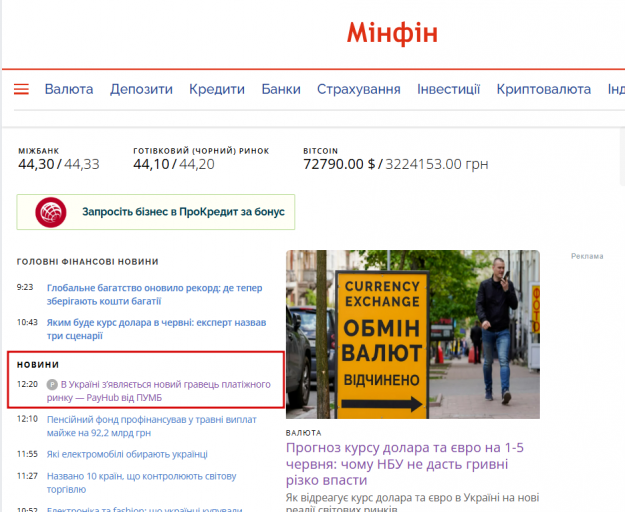Open headline Прогноз курсу долара та євро

click(x=405, y=464)
